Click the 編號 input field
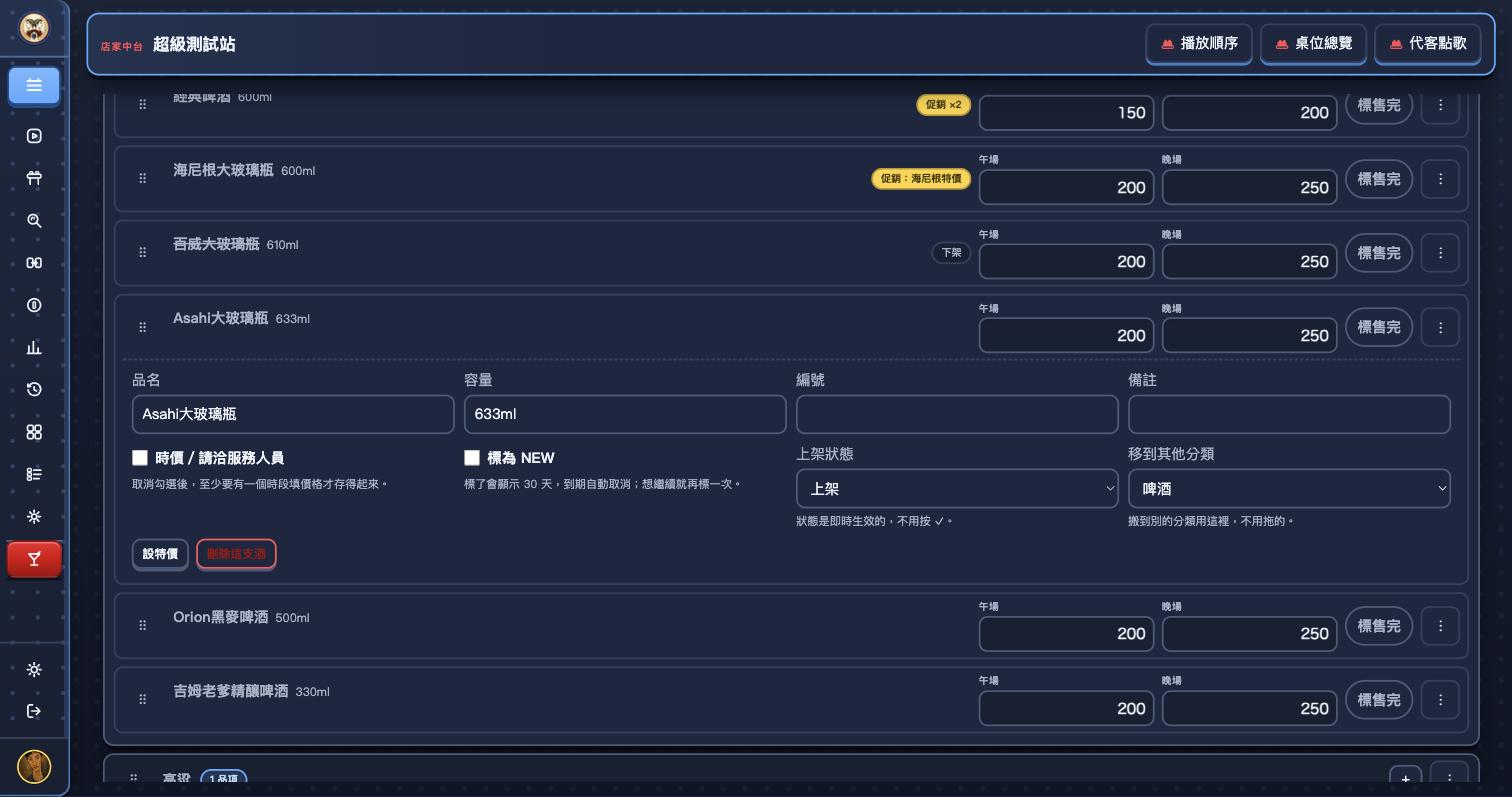This screenshot has width=1512, height=797. coord(957,414)
